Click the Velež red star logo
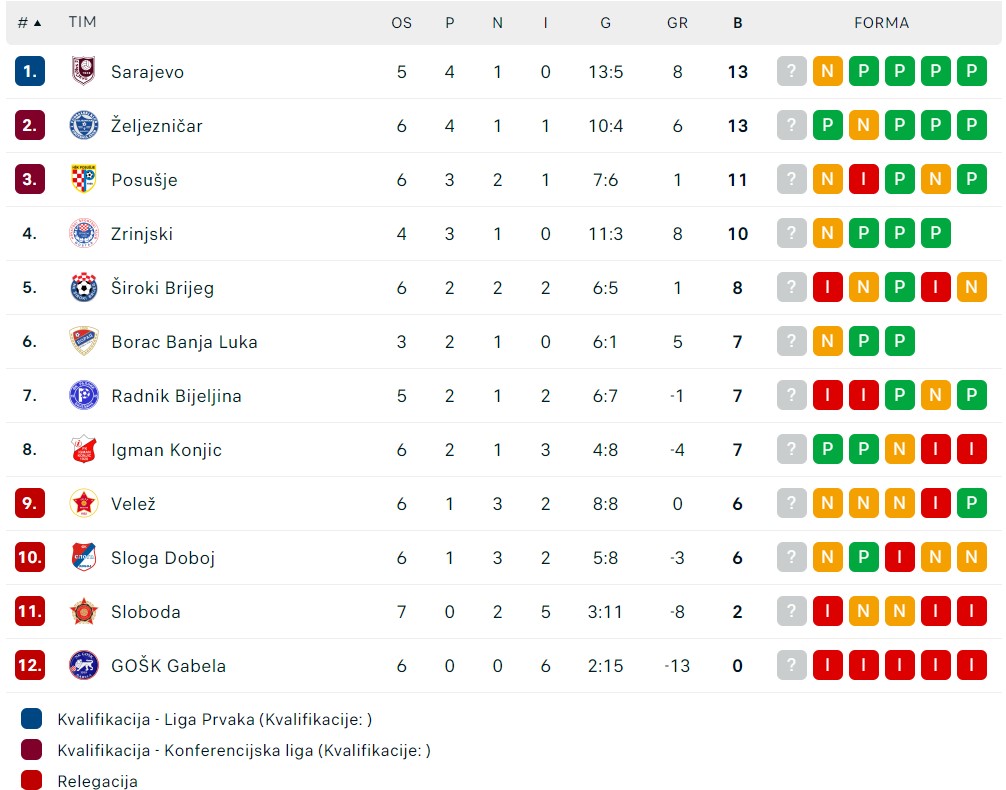Viewport: 1006px width, 790px height. [x=84, y=503]
